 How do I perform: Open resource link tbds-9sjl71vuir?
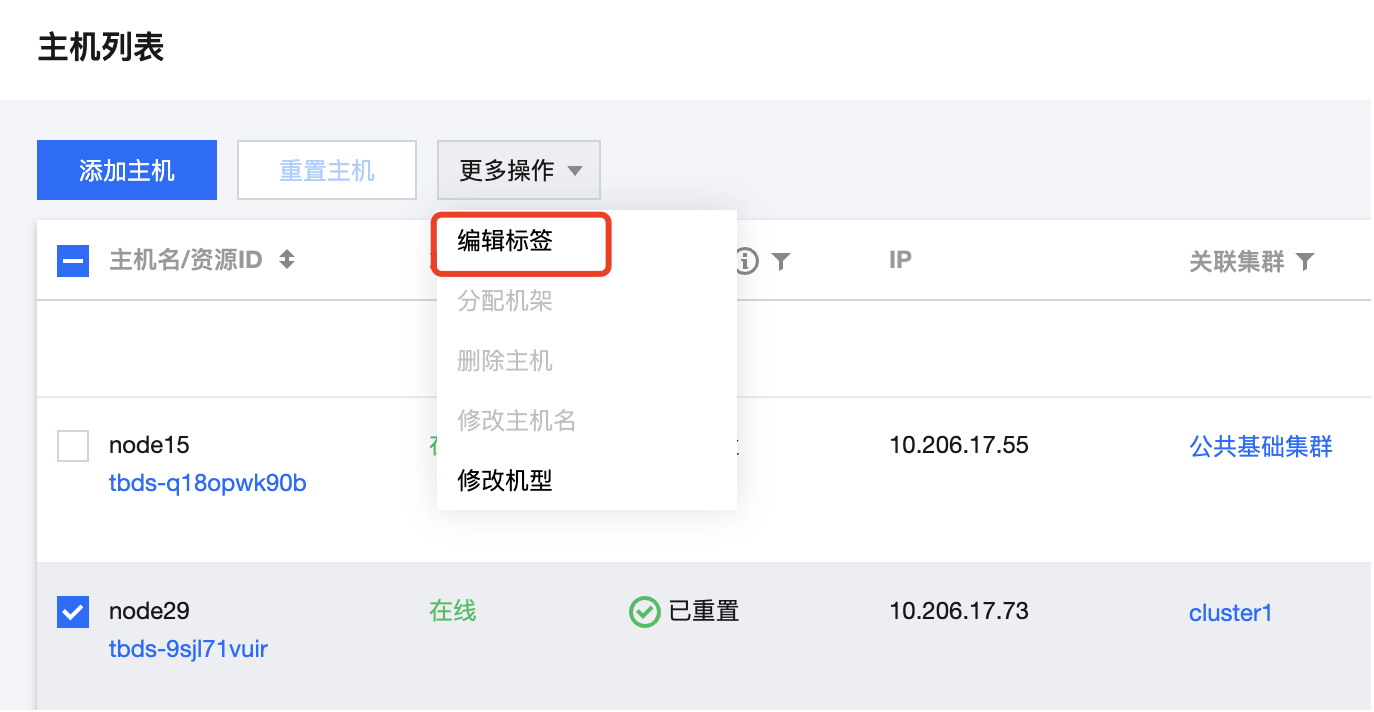click(x=188, y=649)
